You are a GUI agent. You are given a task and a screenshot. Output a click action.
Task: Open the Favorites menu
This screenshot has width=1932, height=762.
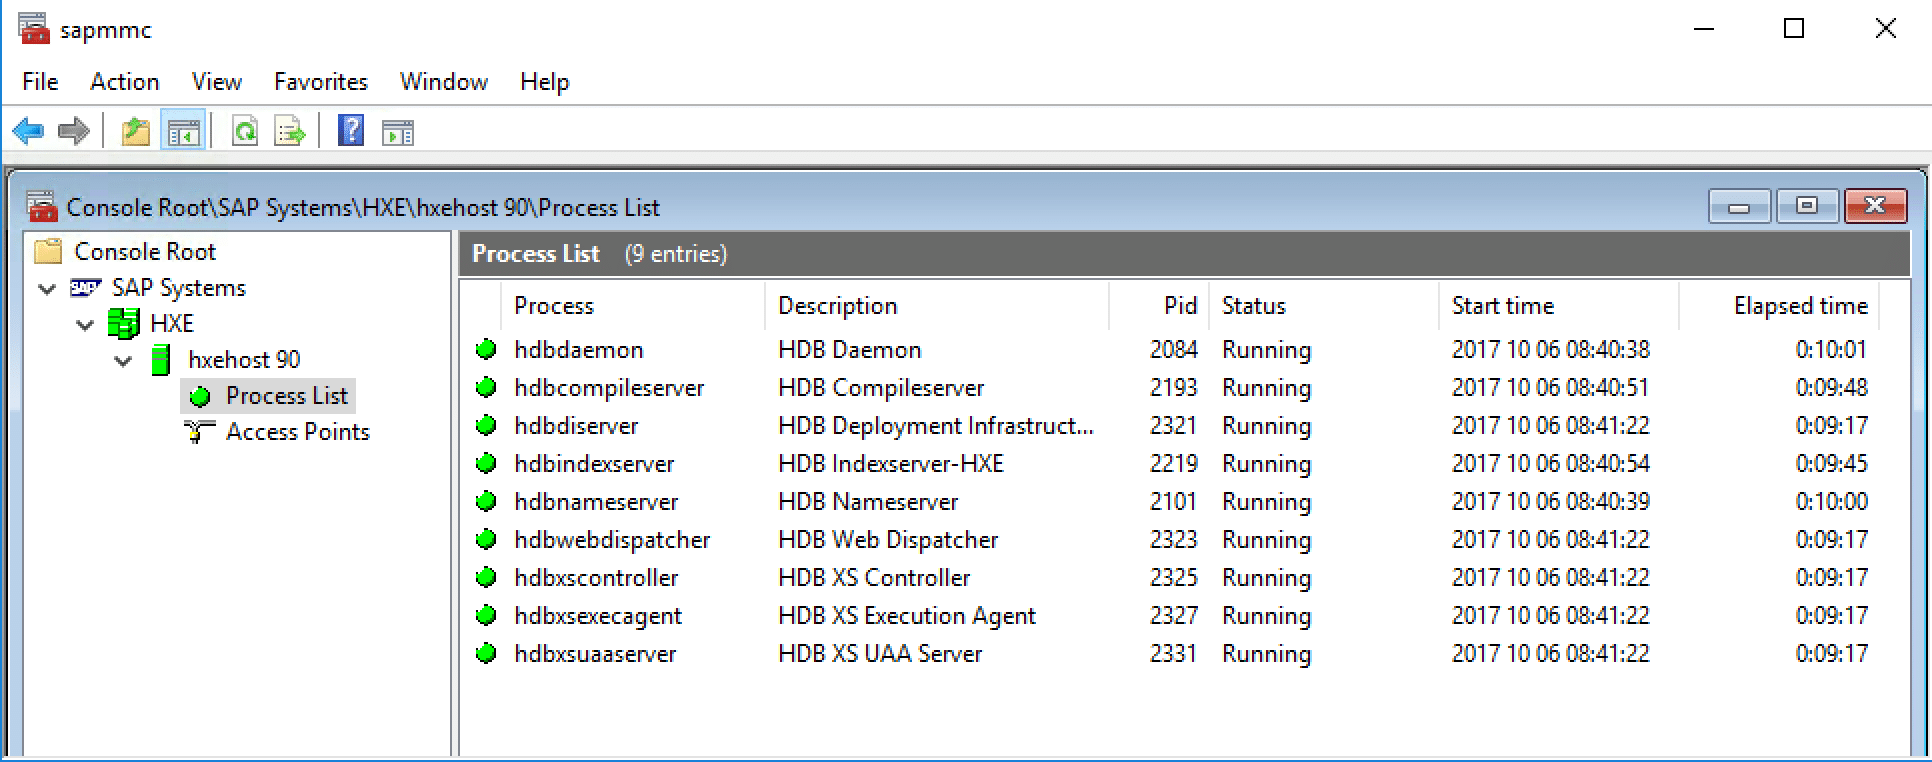click(320, 82)
